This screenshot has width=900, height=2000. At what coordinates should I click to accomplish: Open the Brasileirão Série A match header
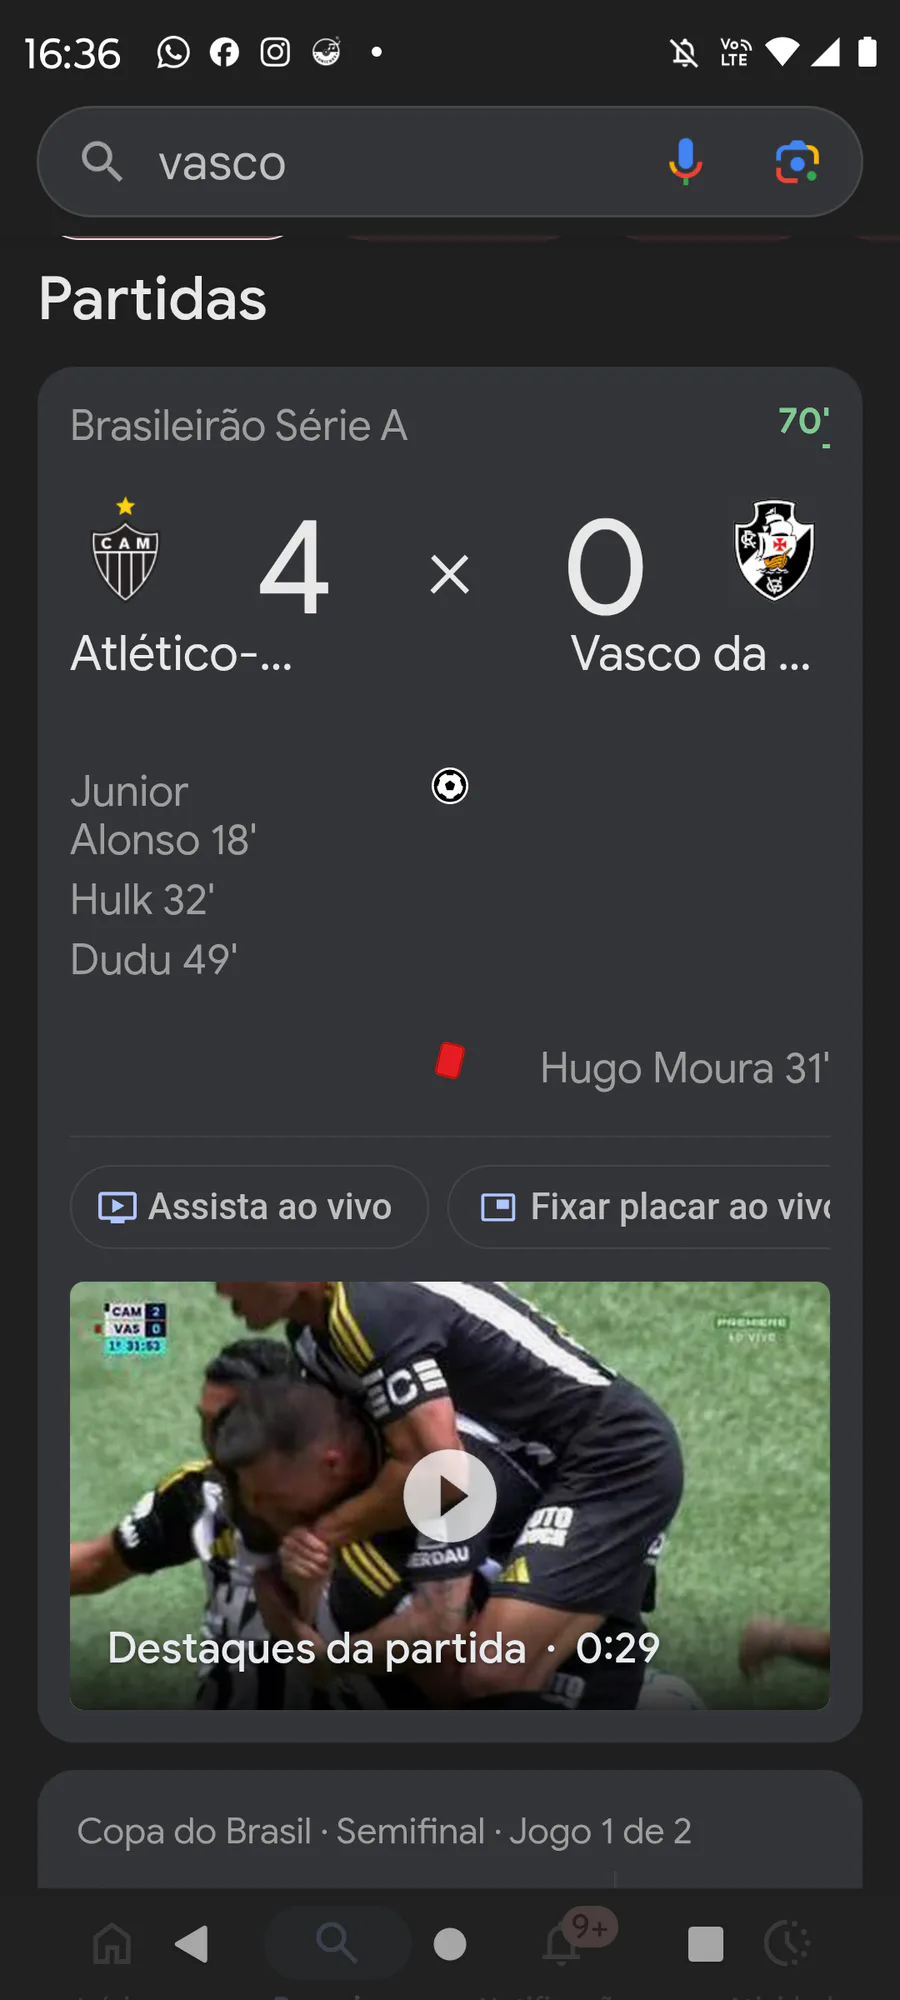coord(239,426)
